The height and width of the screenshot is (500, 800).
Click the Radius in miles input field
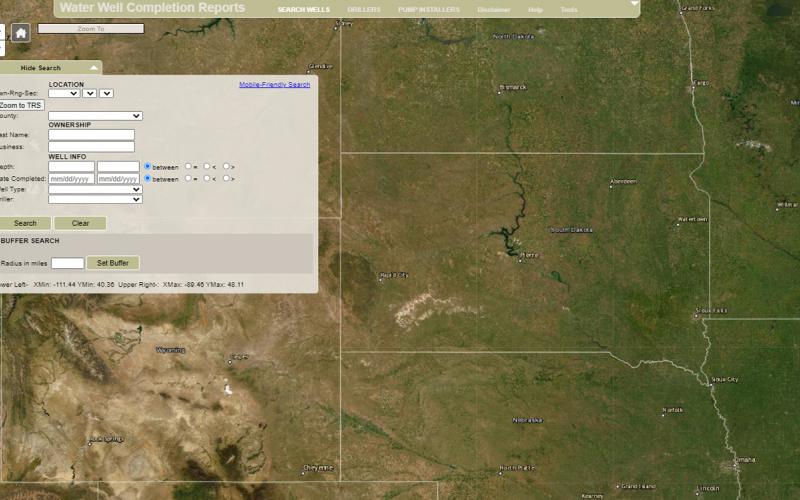point(67,263)
